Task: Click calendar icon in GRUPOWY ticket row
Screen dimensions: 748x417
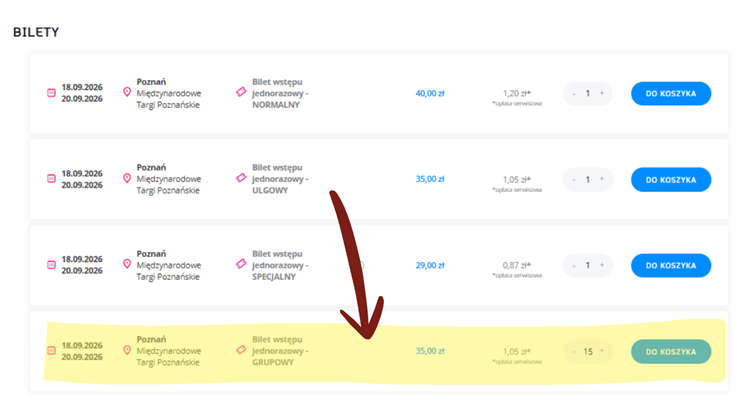Action: coord(51,351)
